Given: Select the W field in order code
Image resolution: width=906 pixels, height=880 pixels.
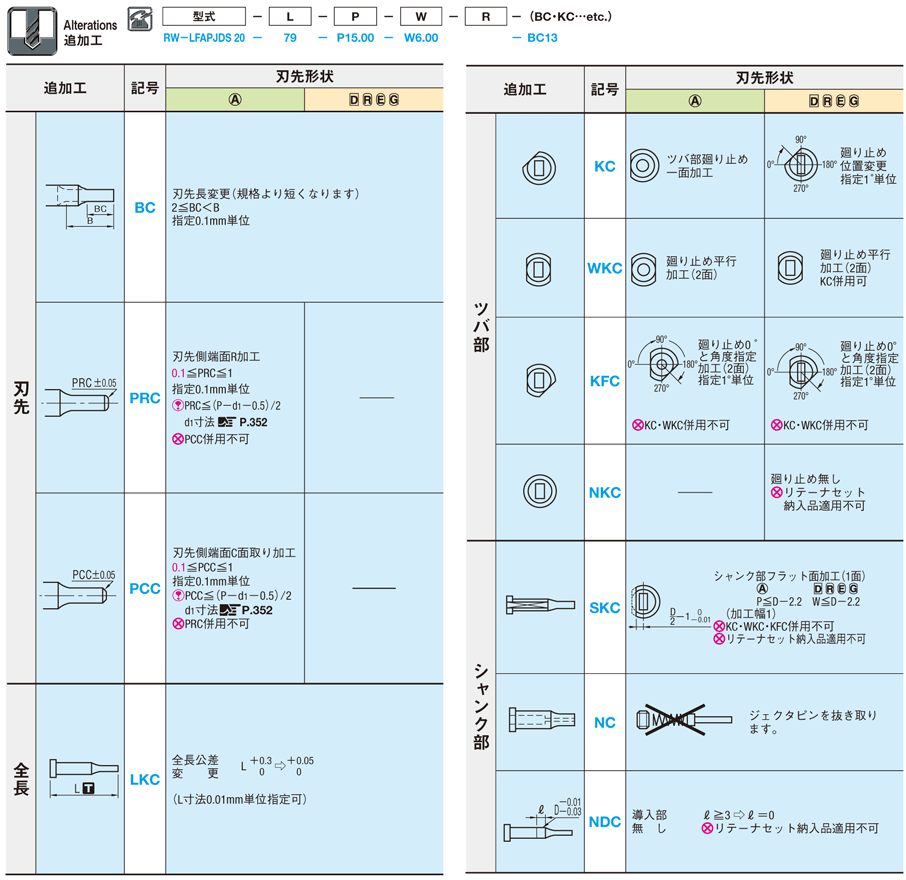Looking at the screenshot, I should [x=420, y=18].
